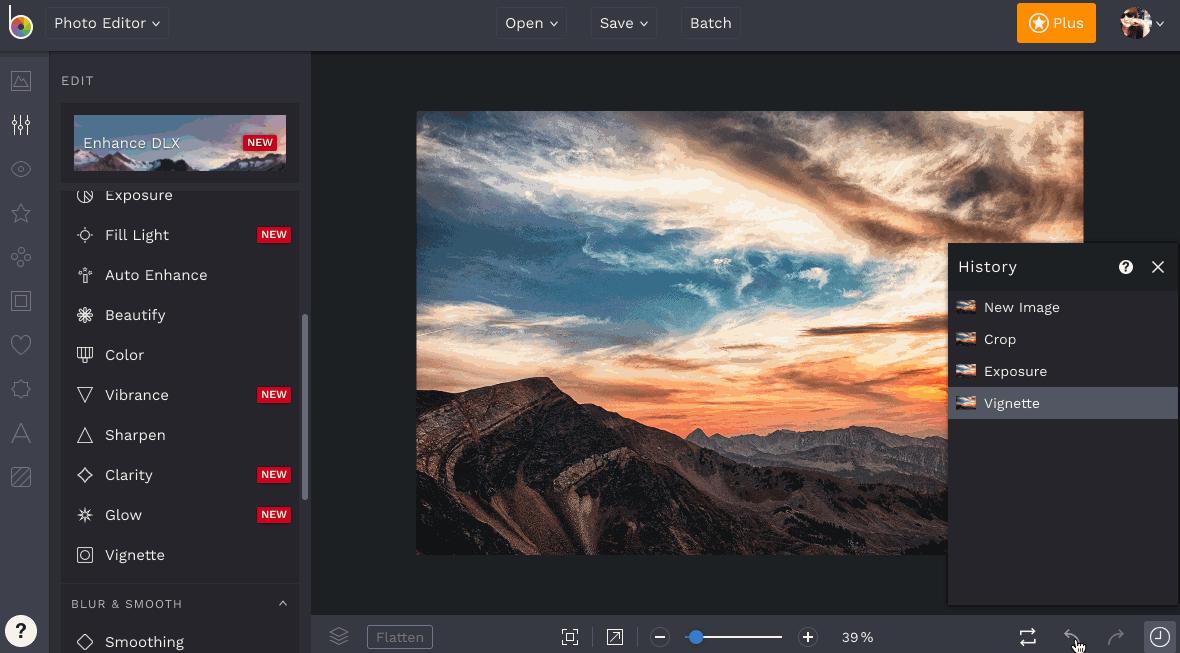Open the Save dropdown menu
Viewport: 1180px width, 653px height.
tap(624, 23)
